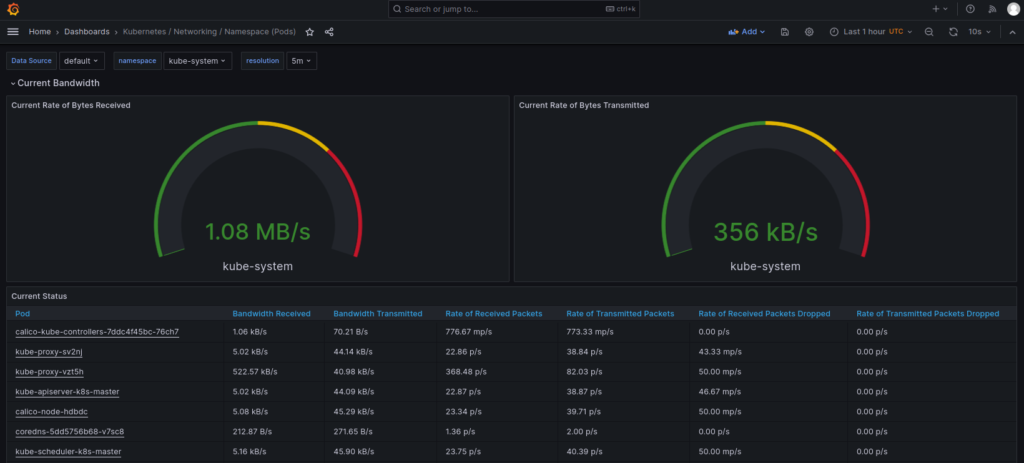Open the Last 1 hour time picker
Viewport: 1024px width, 463px height.
[x=870, y=32]
